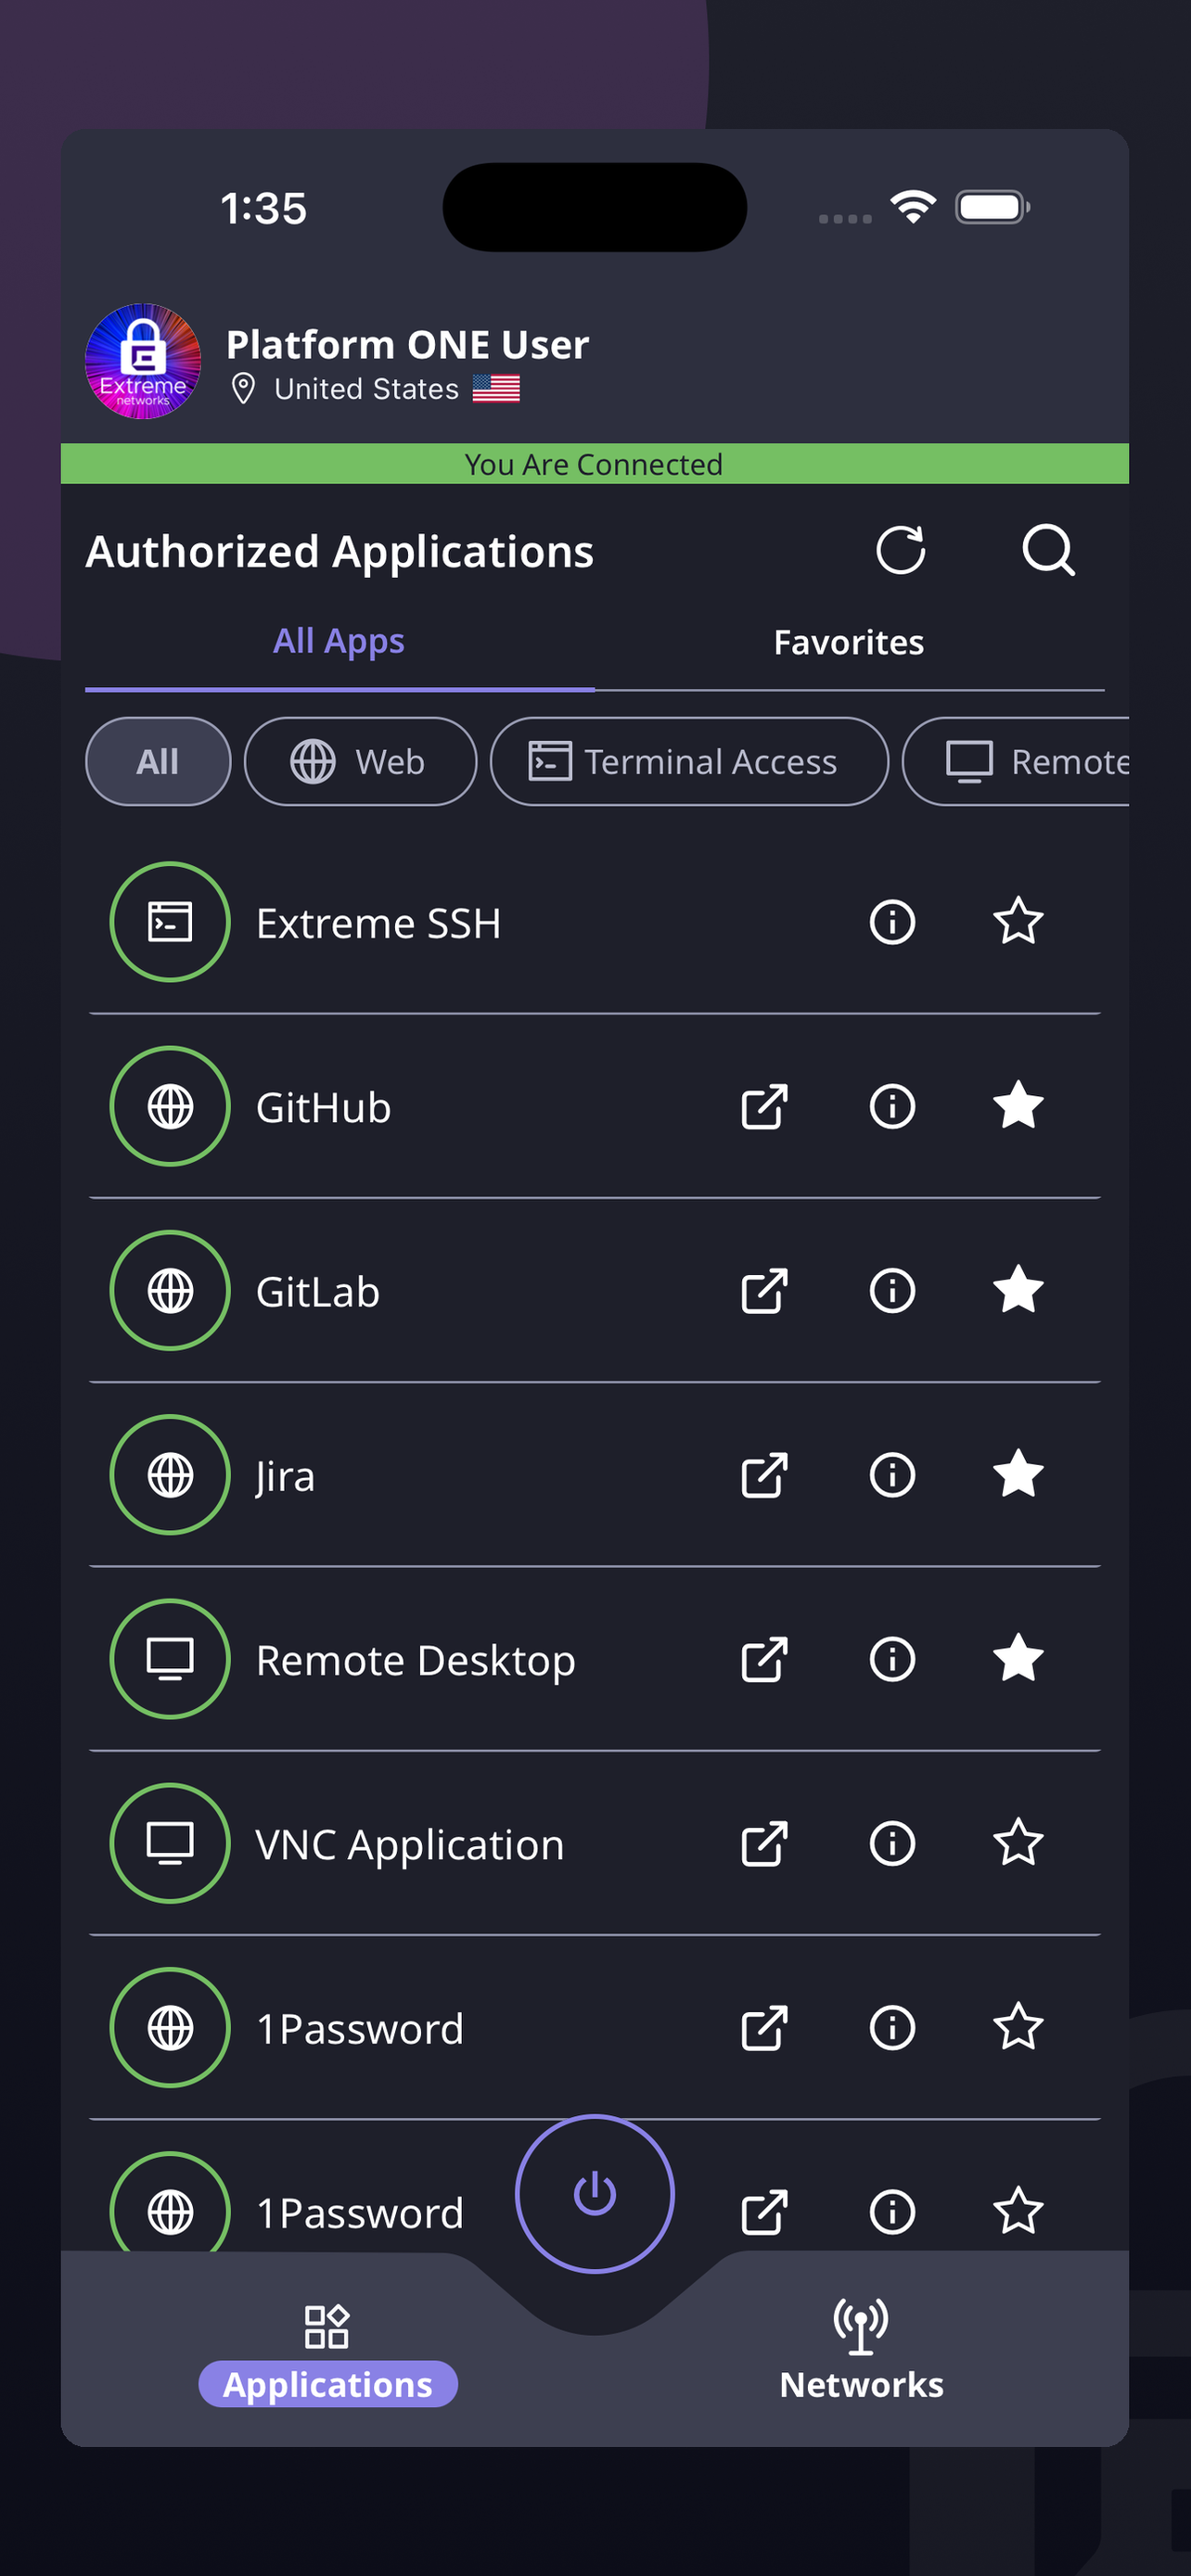Launch externally from the 1Password row above the bottom one
Image resolution: width=1191 pixels, height=2576 pixels.
[765, 2026]
